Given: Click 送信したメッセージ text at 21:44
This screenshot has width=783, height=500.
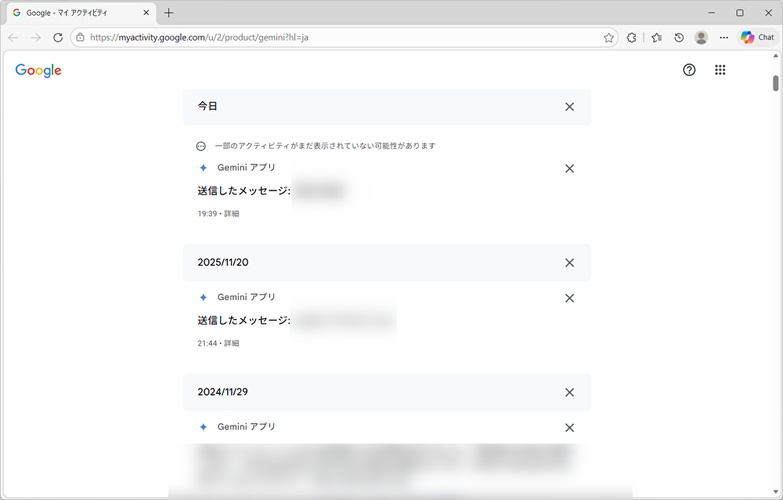Looking at the screenshot, I should pyautogui.click(x=244, y=321).
